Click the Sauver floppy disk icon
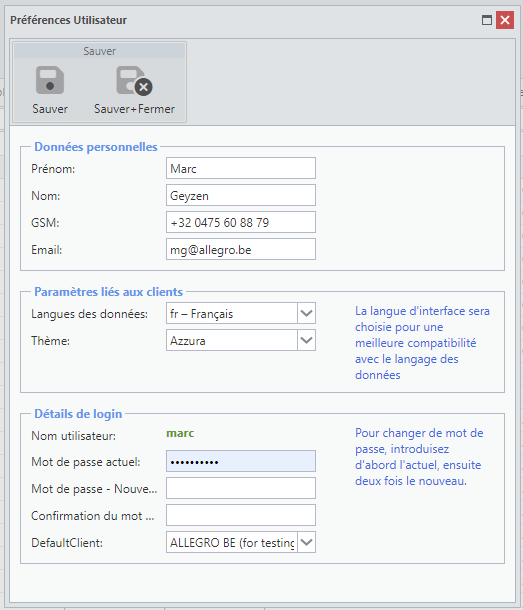This screenshot has height=610, width=523. [x=50, y=81]
